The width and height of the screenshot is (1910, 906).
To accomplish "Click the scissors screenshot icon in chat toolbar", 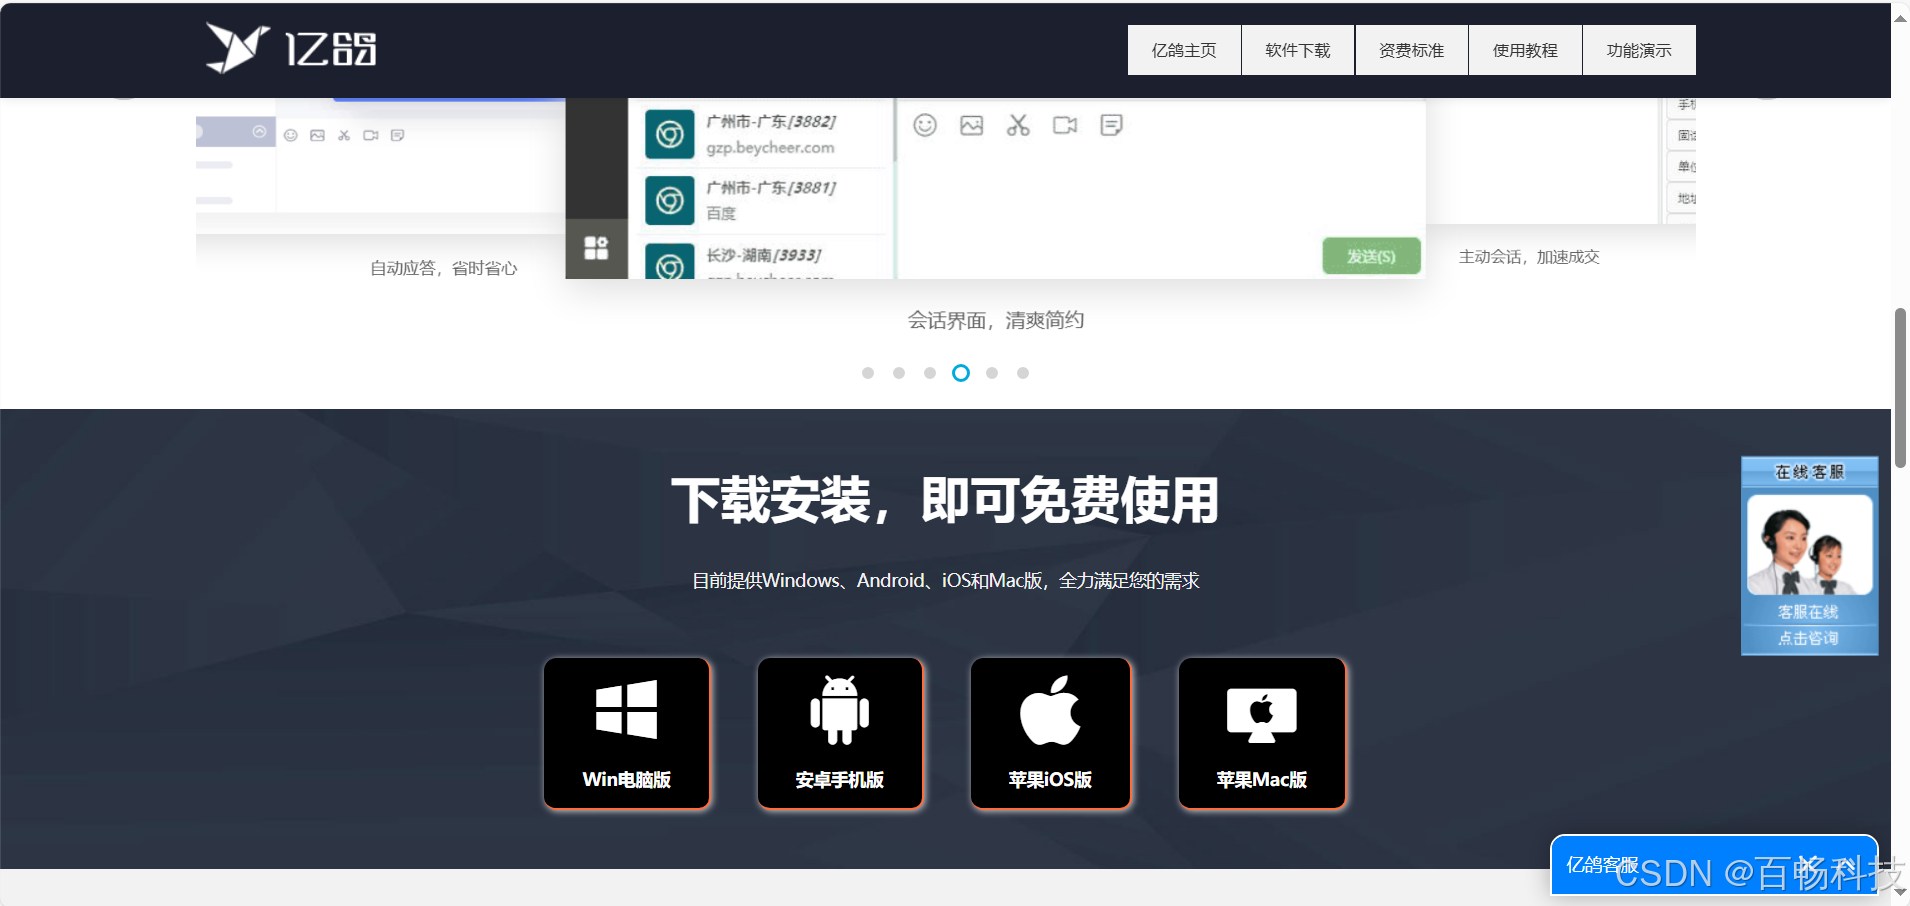I will [1018, 125].
